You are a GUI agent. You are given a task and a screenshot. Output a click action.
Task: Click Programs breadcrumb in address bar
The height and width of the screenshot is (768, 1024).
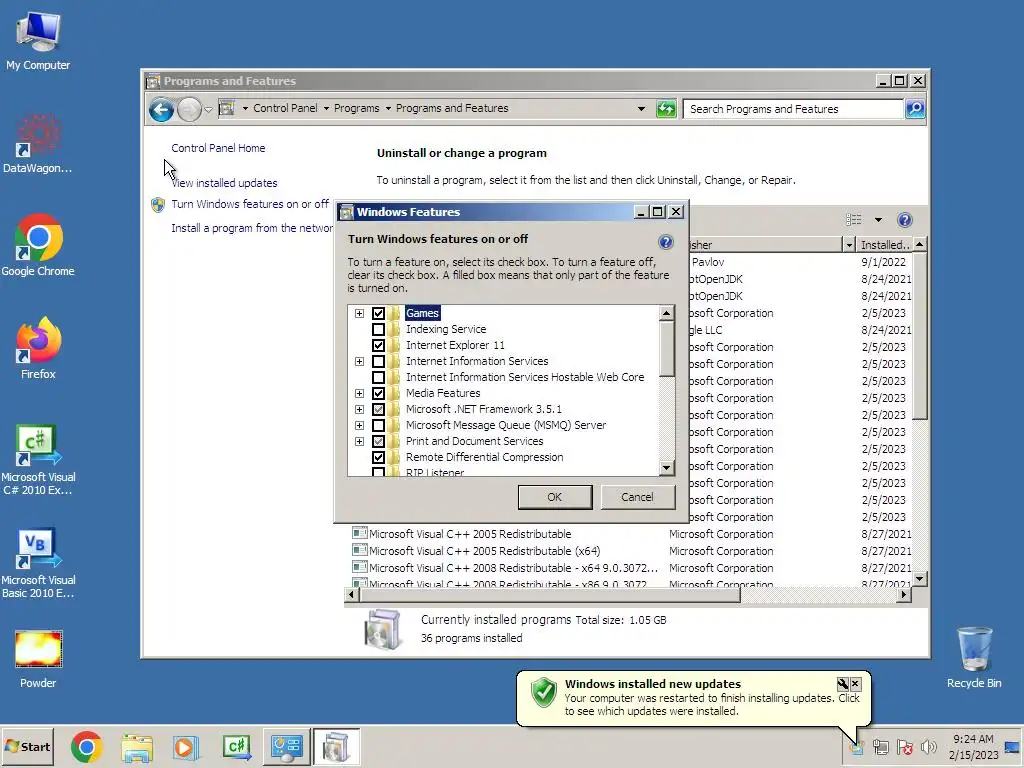tap(357, 108)
